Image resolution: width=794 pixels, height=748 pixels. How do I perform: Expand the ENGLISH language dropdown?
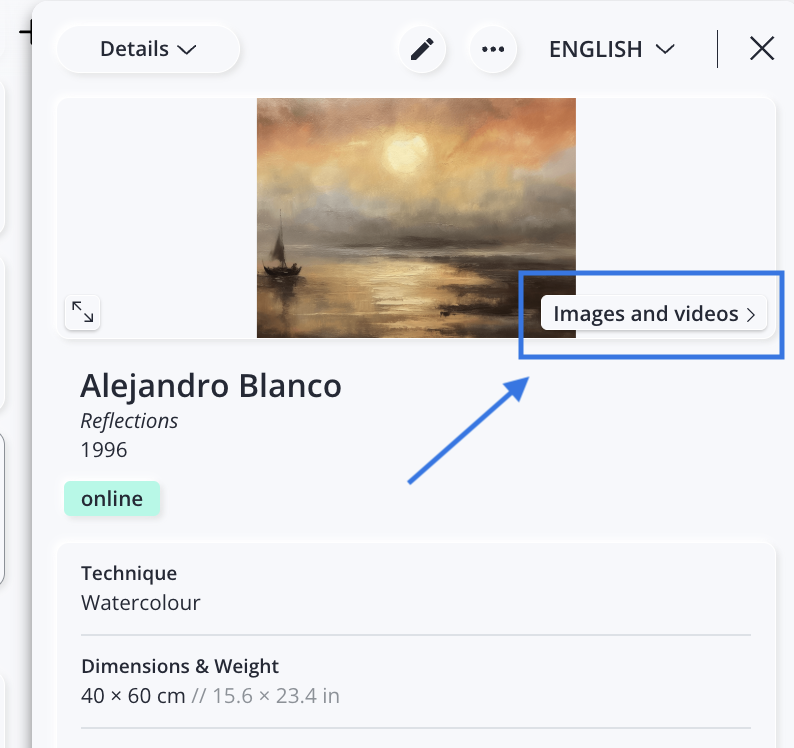click(x=612, y=49)
